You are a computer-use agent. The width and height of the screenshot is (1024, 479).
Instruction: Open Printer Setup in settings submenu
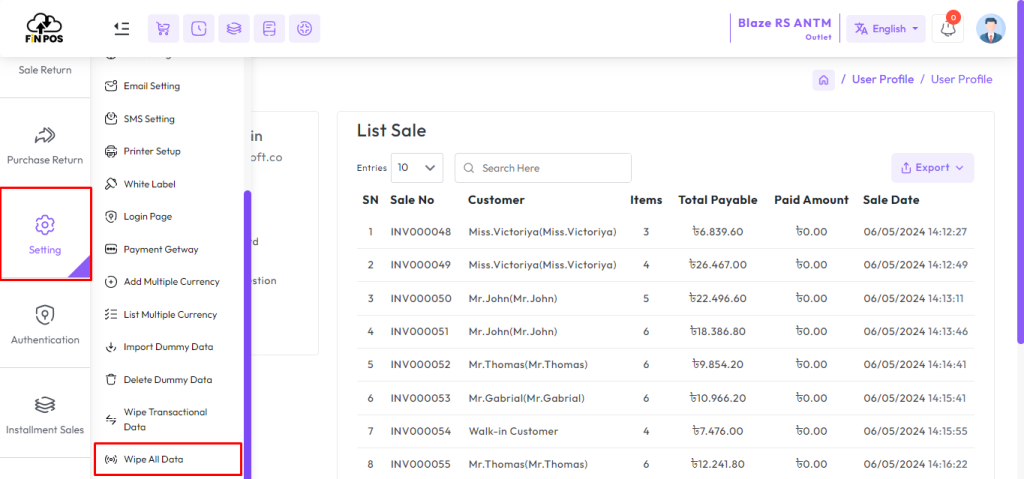[151, 151]
